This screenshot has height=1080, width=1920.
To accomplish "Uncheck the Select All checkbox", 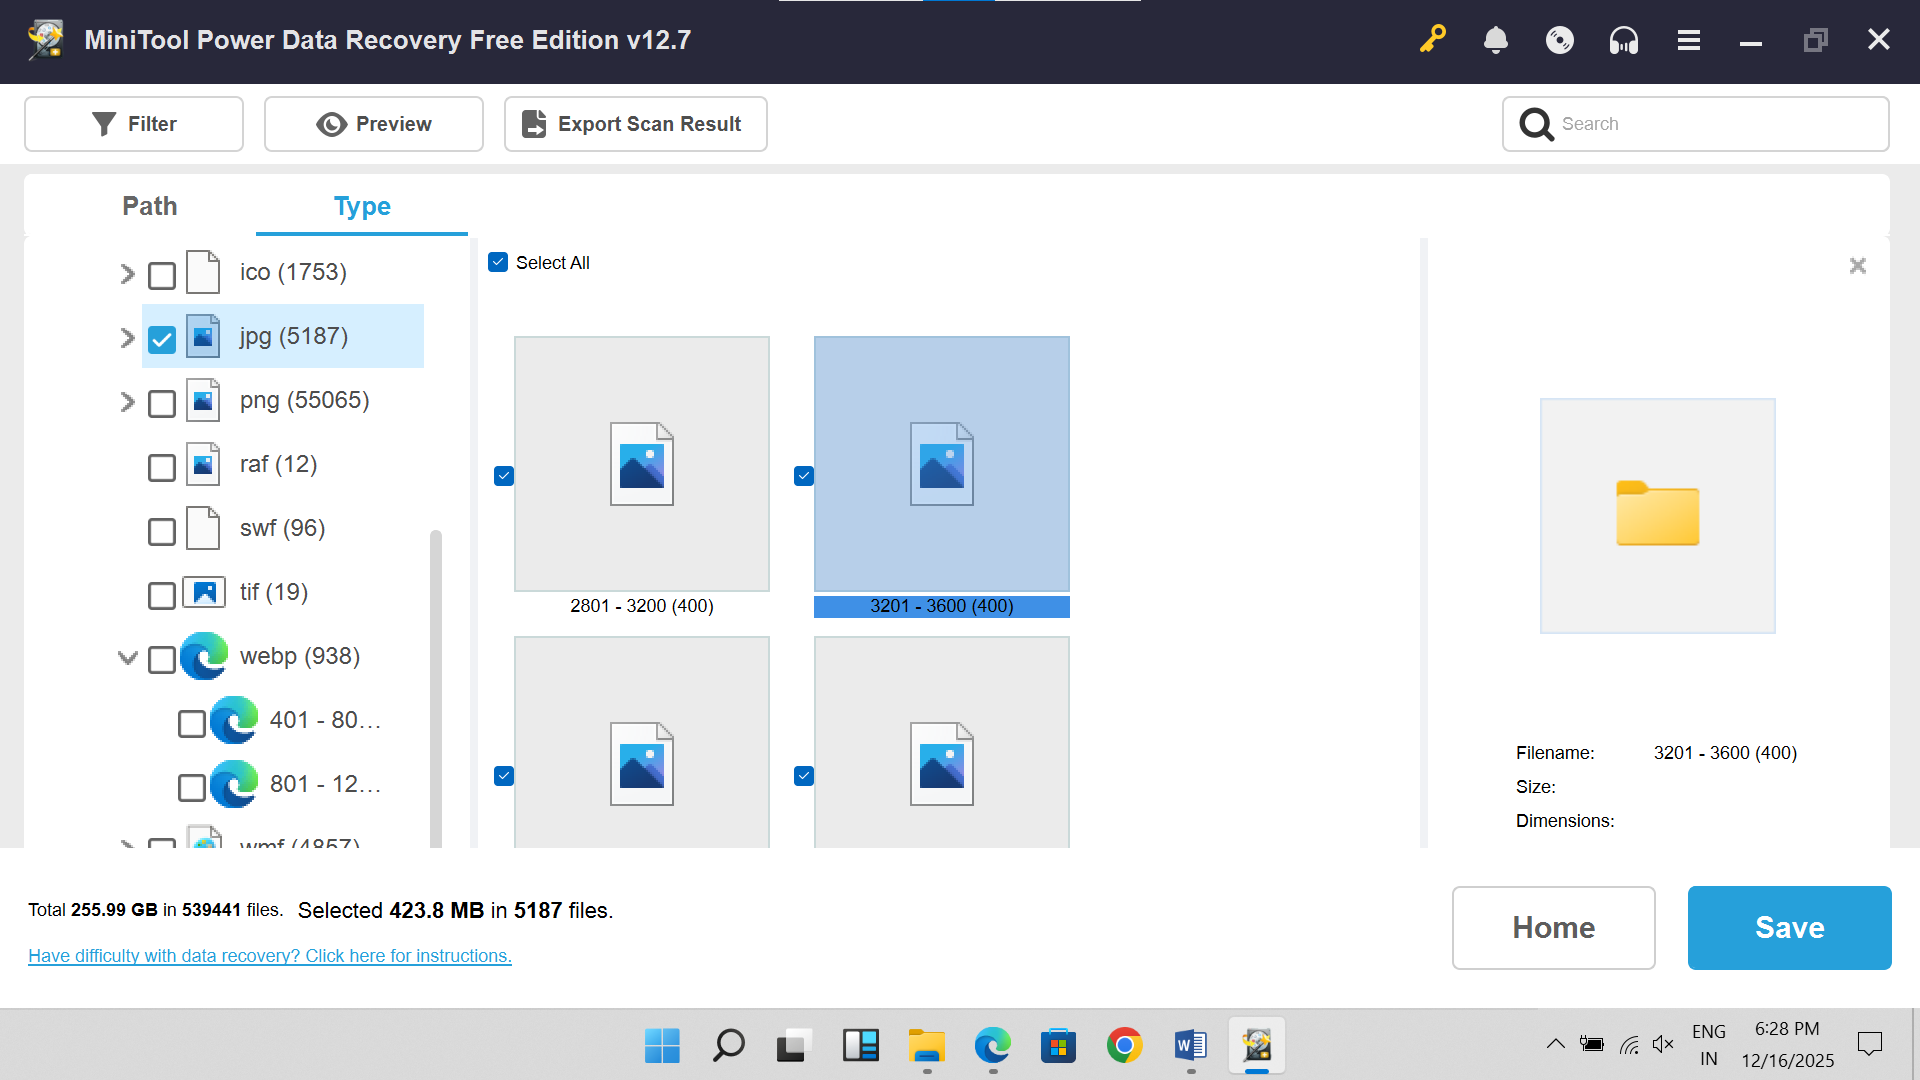I will click(498, 262).
